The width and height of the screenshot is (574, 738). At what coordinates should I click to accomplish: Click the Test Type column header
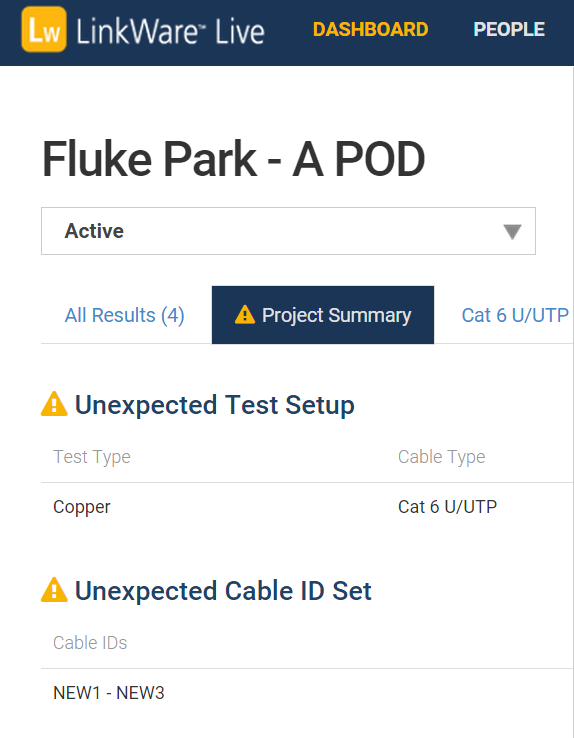pos(92,457)
